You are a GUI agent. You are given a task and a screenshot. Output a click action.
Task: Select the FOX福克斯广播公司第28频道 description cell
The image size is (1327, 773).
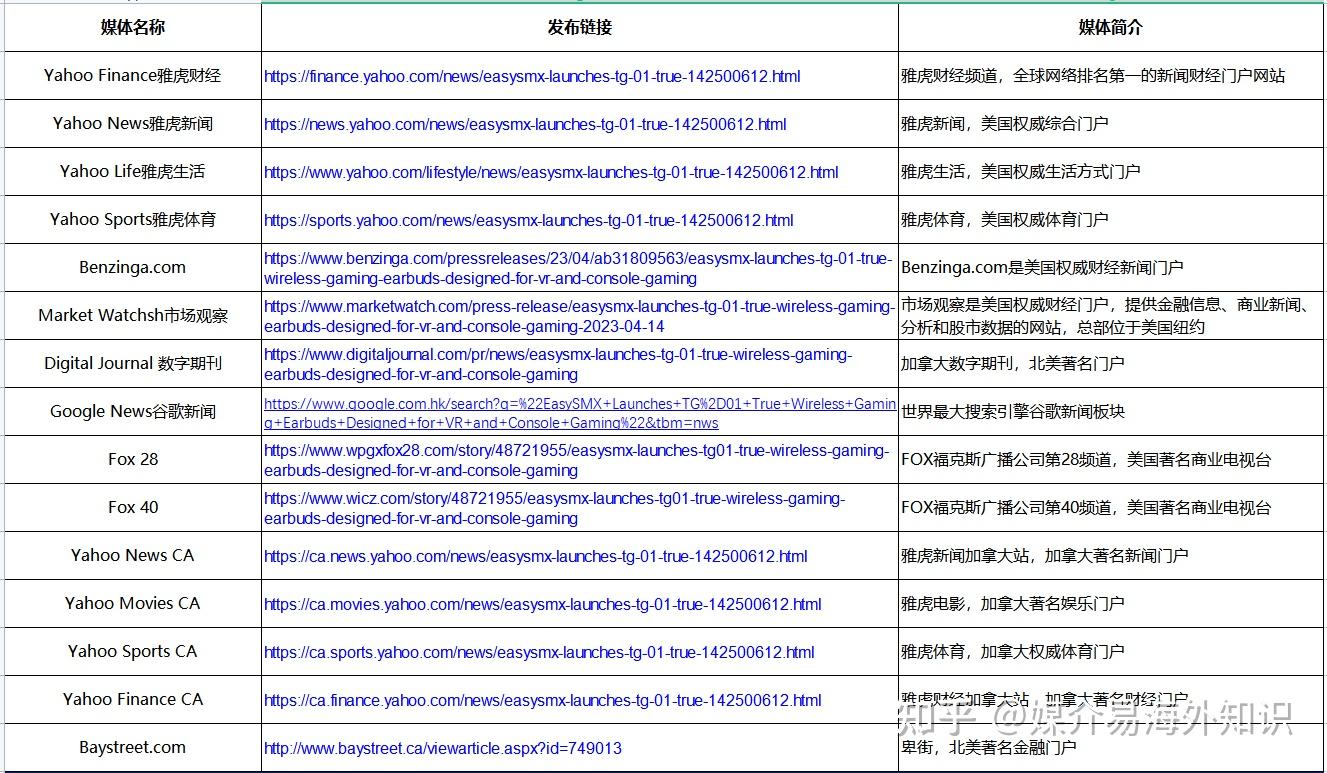click(1111, 459)
